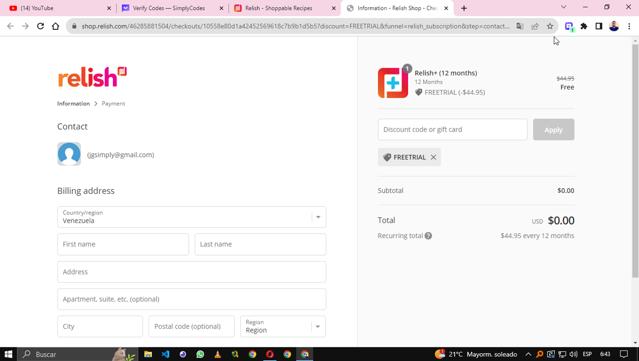Switch to the YouTube tab
This screenshot has height=361, width=639.
[x=59, y=8]
